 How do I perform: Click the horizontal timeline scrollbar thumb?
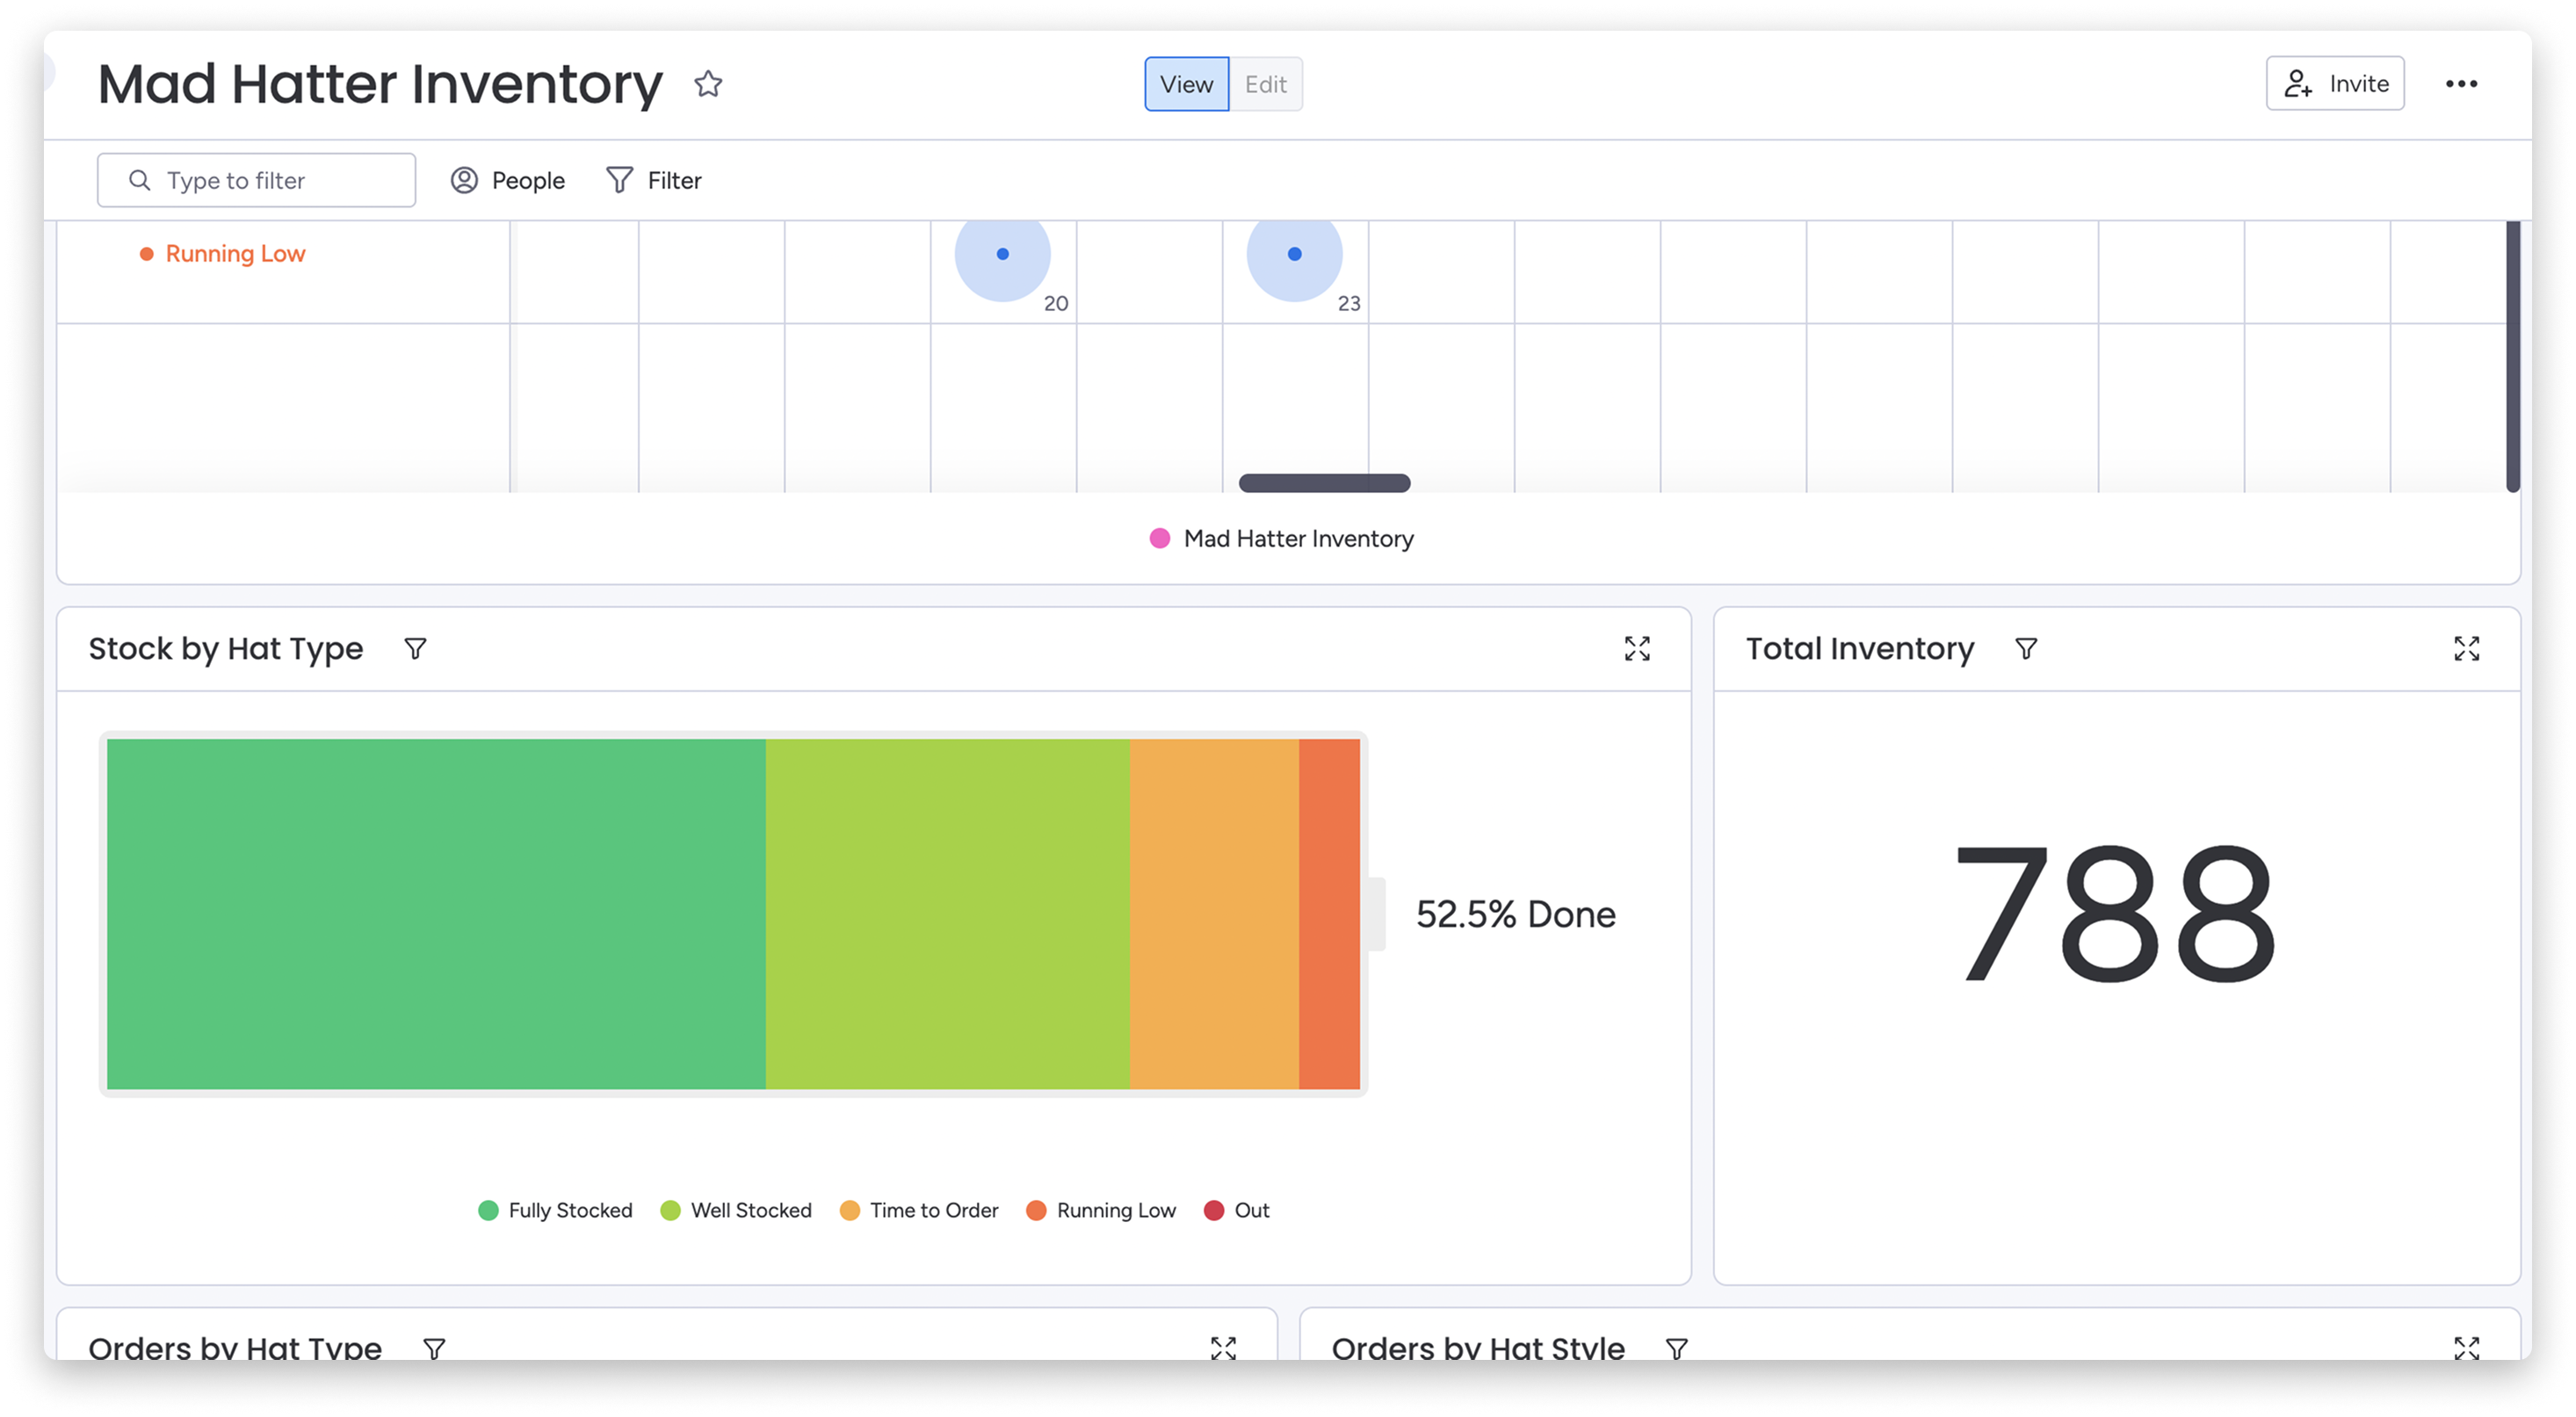pyautogui.click(x=1324, y=483)
